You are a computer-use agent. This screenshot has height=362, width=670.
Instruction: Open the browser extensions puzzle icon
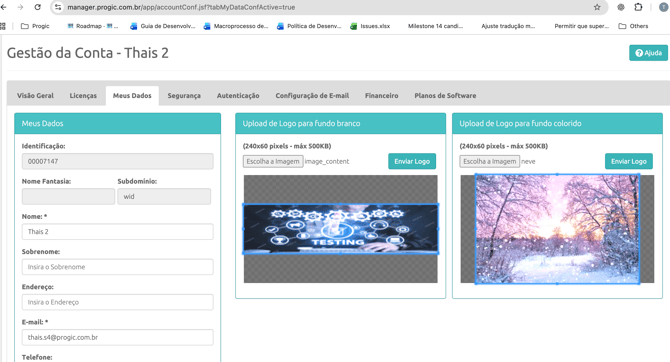638,7
